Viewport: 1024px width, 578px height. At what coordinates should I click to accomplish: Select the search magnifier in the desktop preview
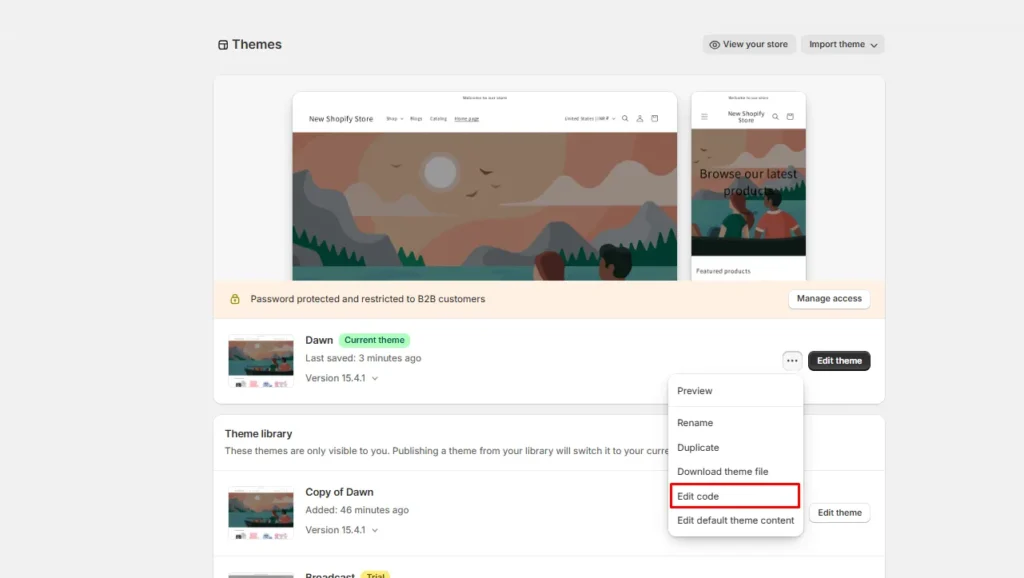coord(625,118)
